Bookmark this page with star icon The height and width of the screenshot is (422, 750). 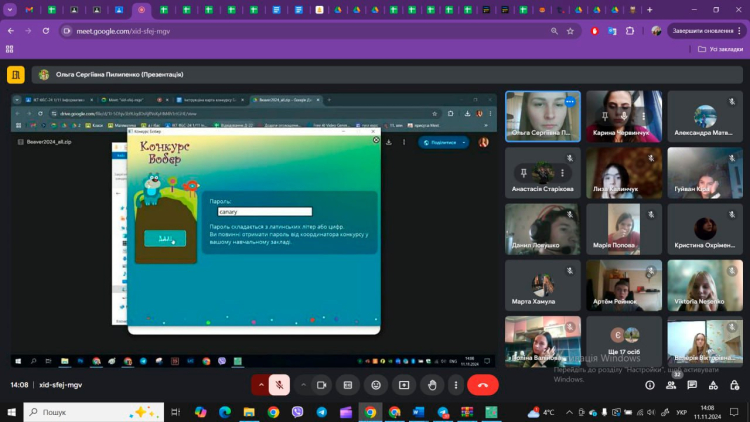click(x=570, y=31)
